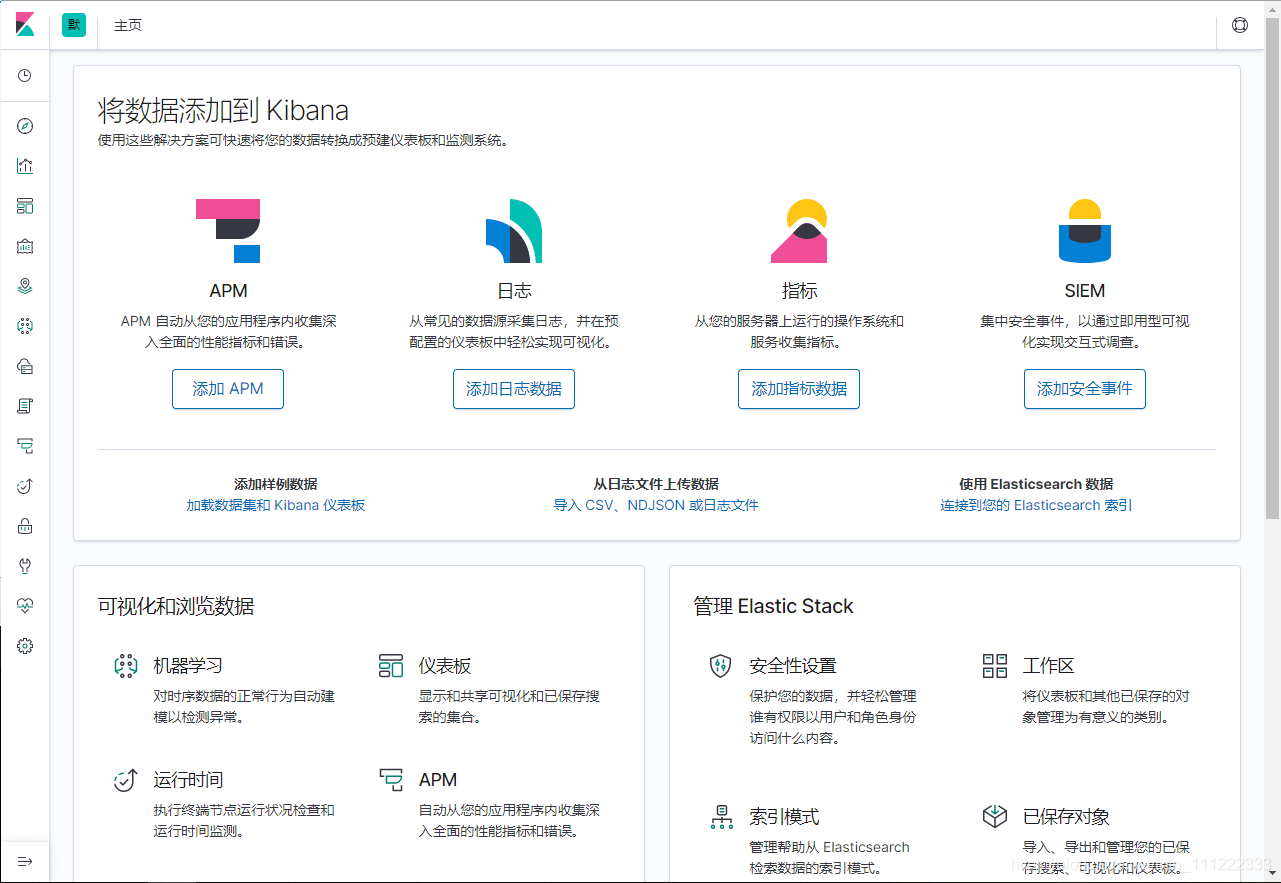Open Visualize from the sidebar chart icon

tap(25, 166)
